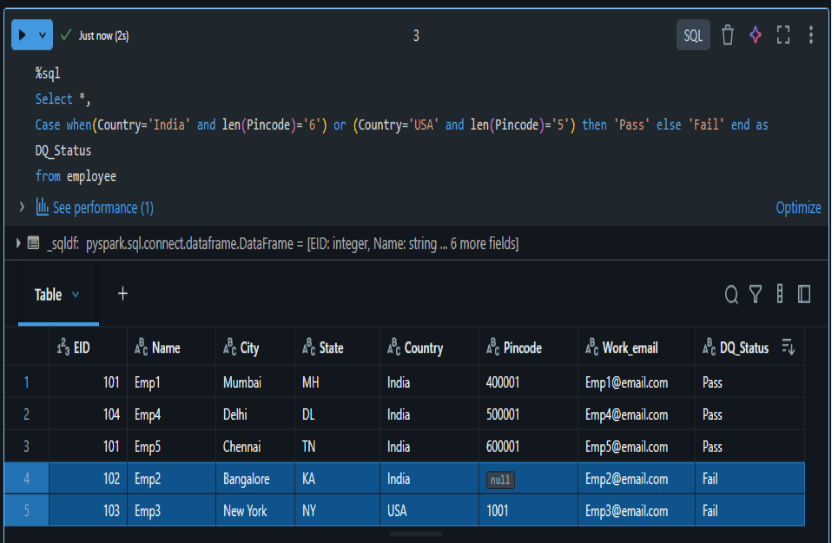Viewport: 834px width, 543px height.
Task: Search the results table
Action: coord(731,294)
